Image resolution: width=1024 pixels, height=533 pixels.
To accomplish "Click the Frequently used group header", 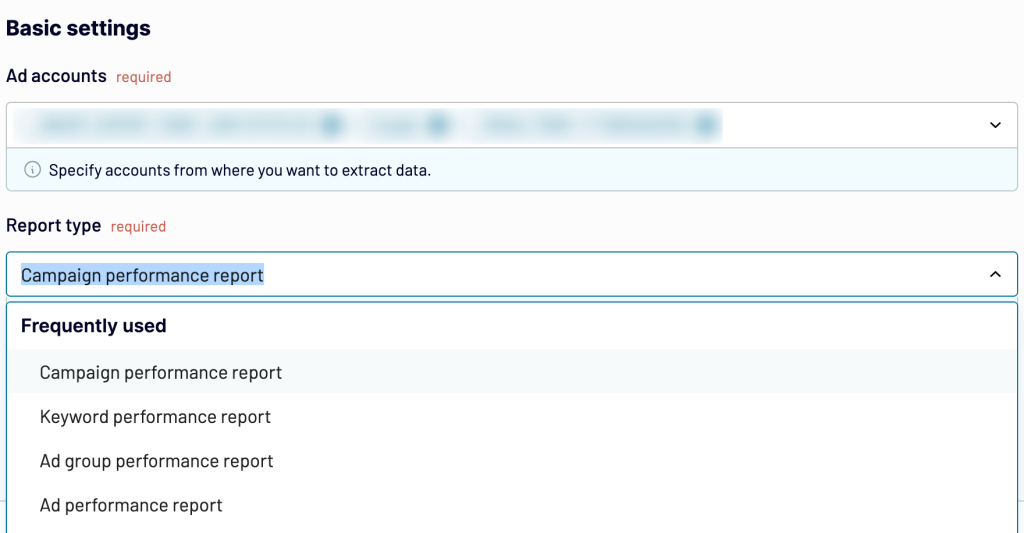I will pos(93,325).
